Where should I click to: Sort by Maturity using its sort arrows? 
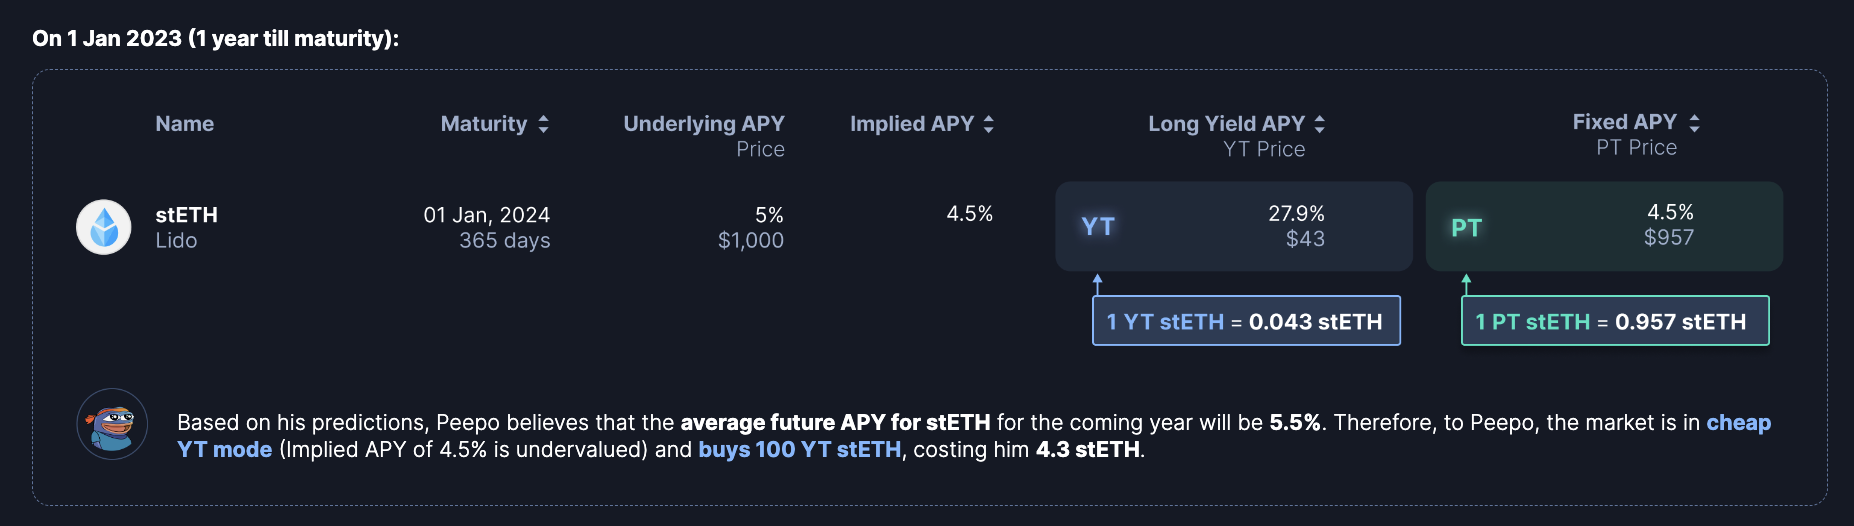(x=543, y=124)
